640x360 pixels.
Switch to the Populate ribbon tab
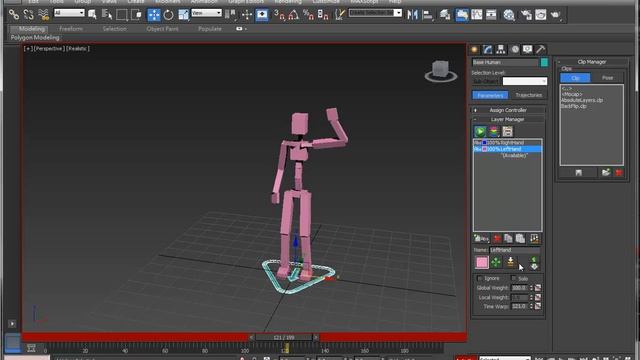click(210, 29)
